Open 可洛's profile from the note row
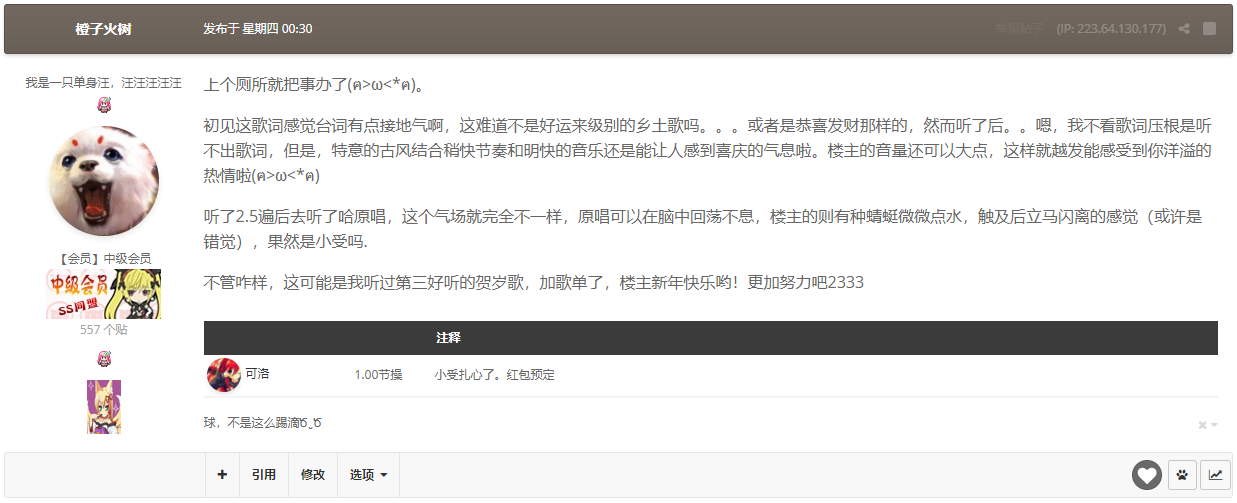1237x503 pixels. [x=257, y=374]
